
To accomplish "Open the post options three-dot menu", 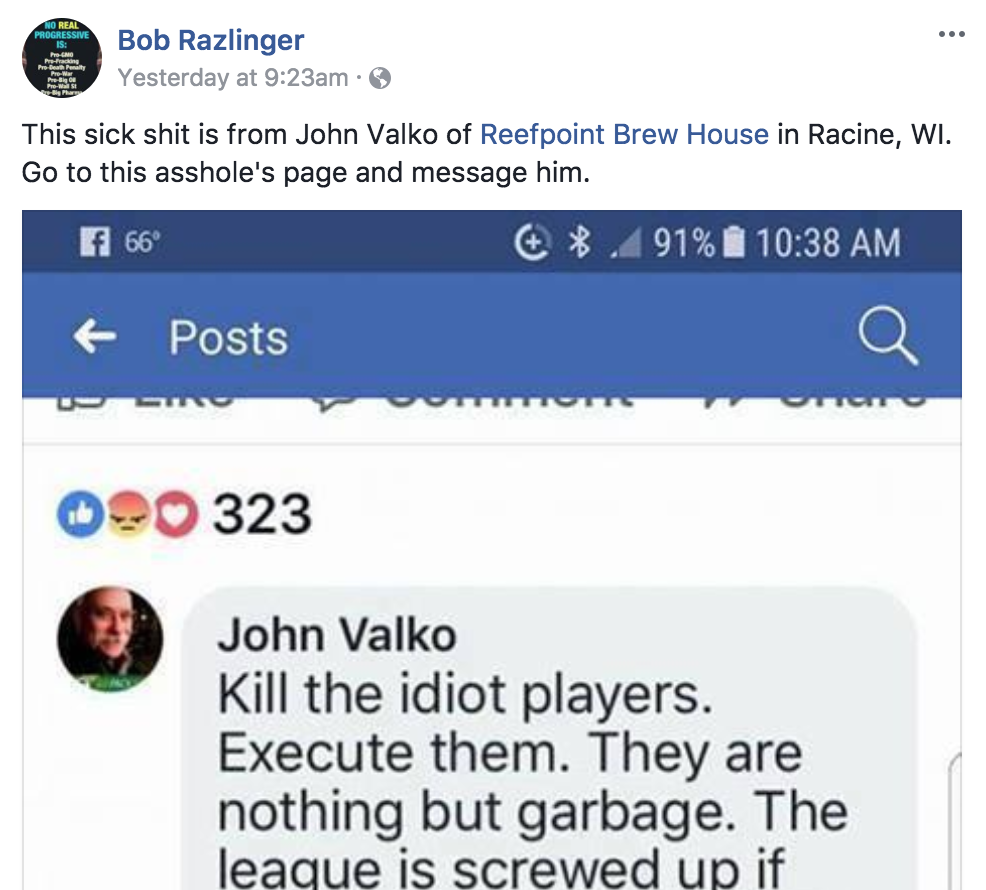I will click(950, 33).
